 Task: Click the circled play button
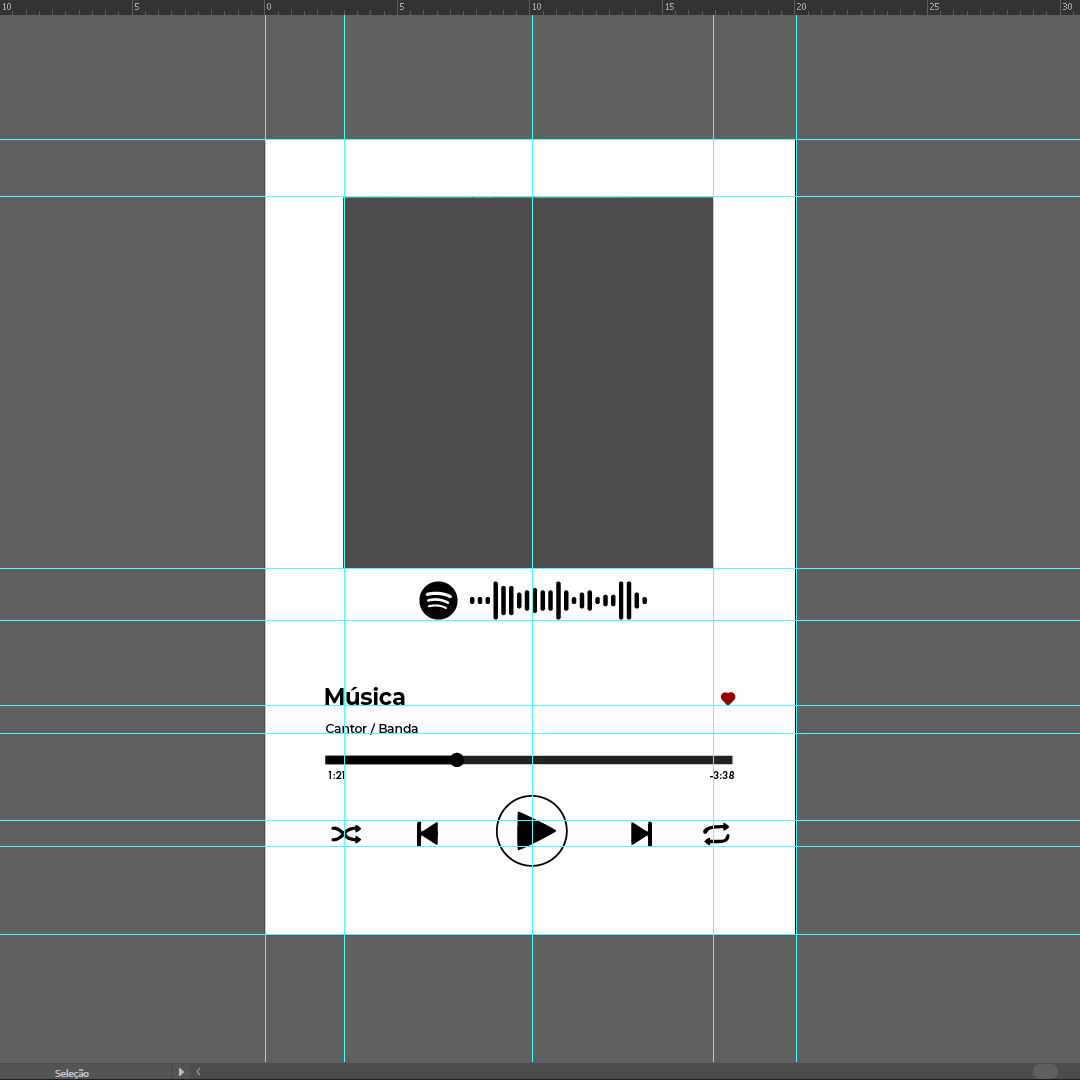[x=532, y=831]
